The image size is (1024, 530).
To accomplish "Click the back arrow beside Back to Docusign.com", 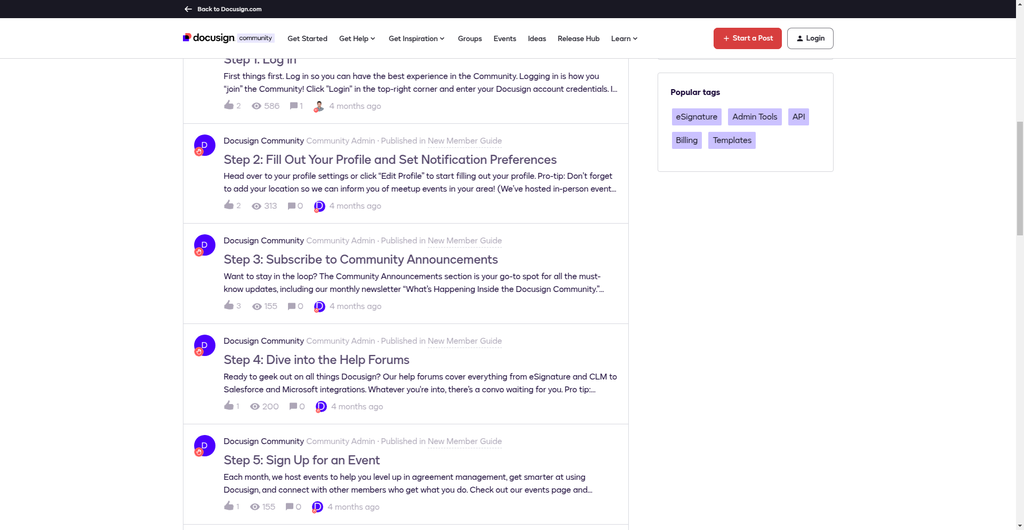I will click(188, 9).
